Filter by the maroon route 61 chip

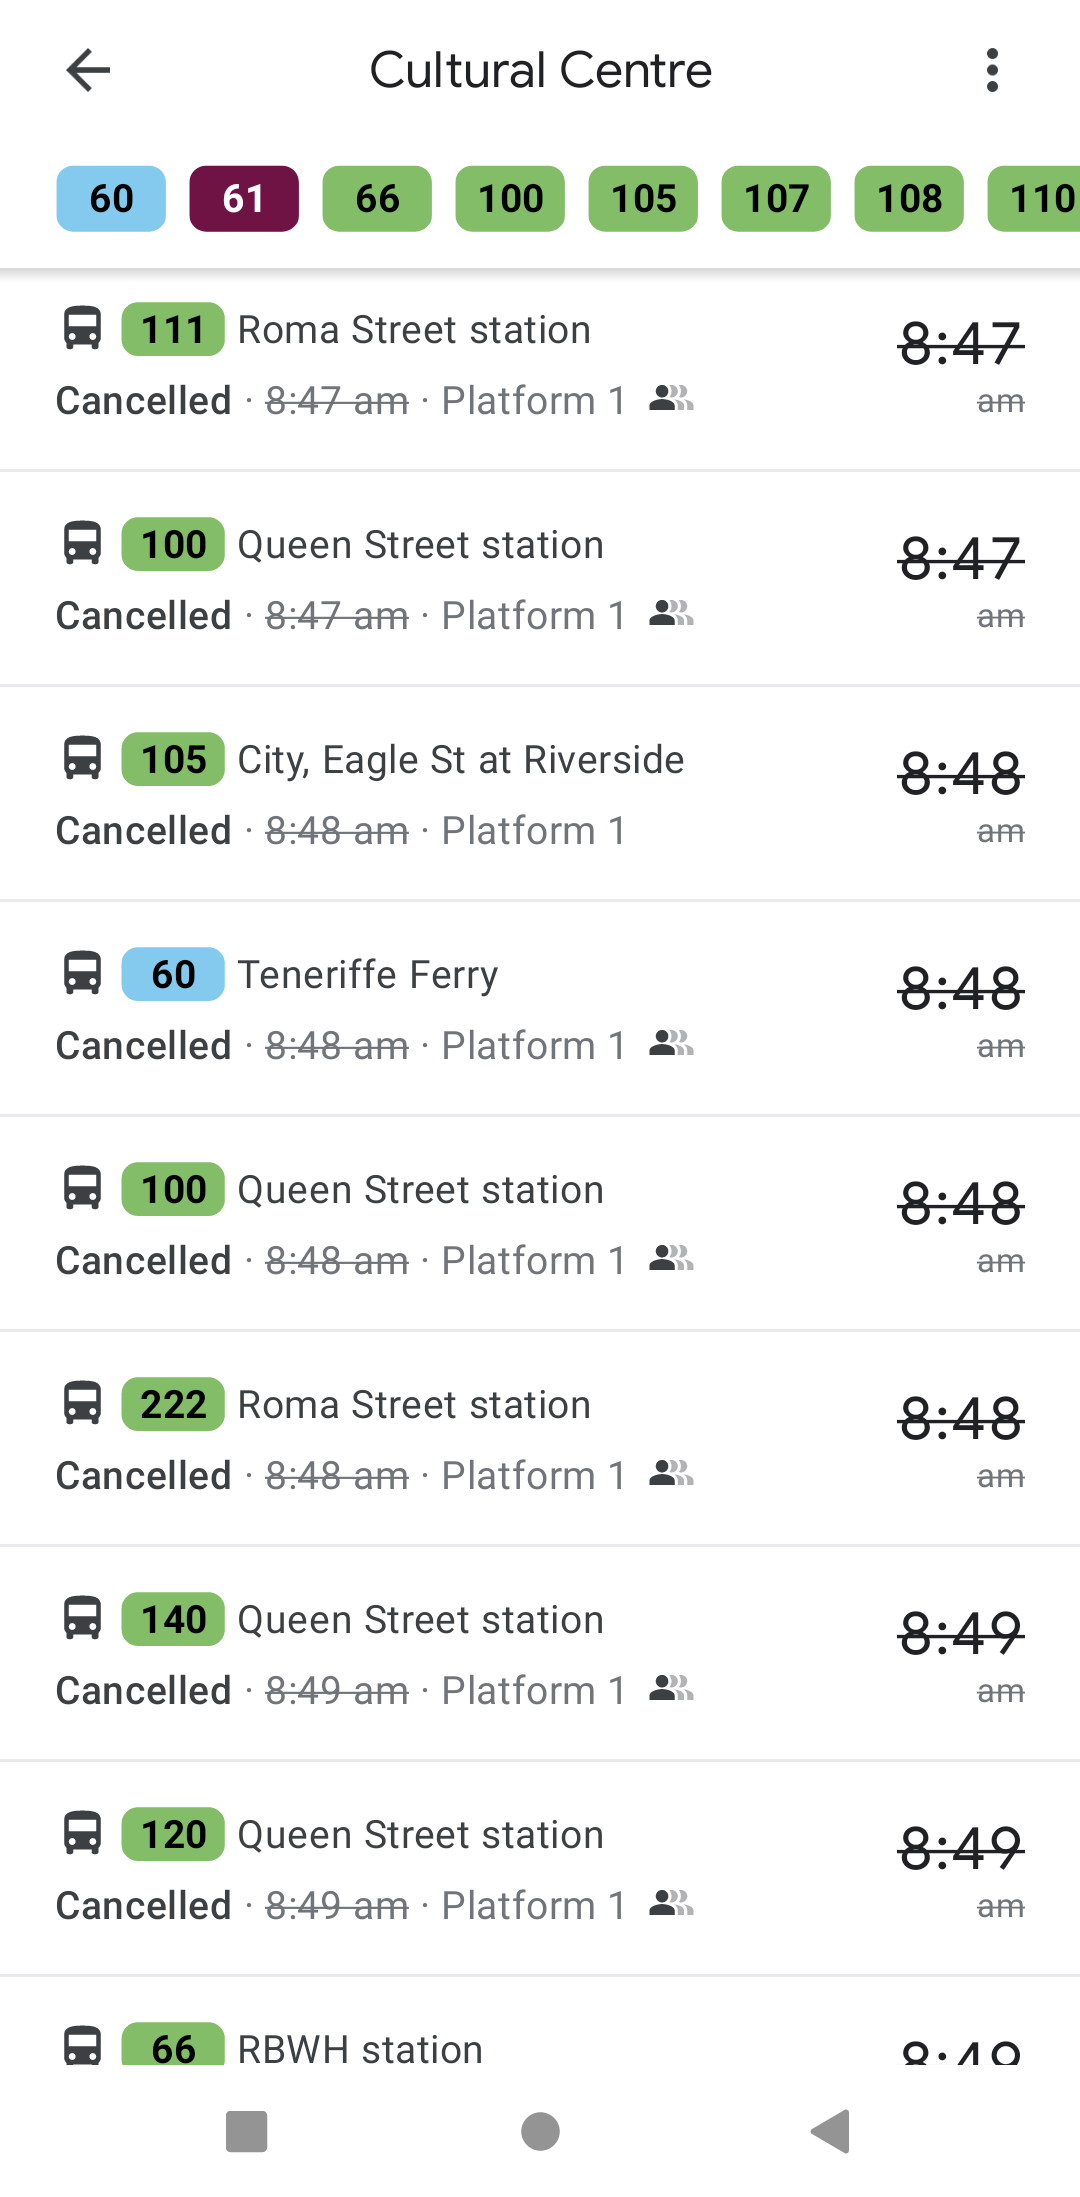pyautogui.click(x=244, y=198)
